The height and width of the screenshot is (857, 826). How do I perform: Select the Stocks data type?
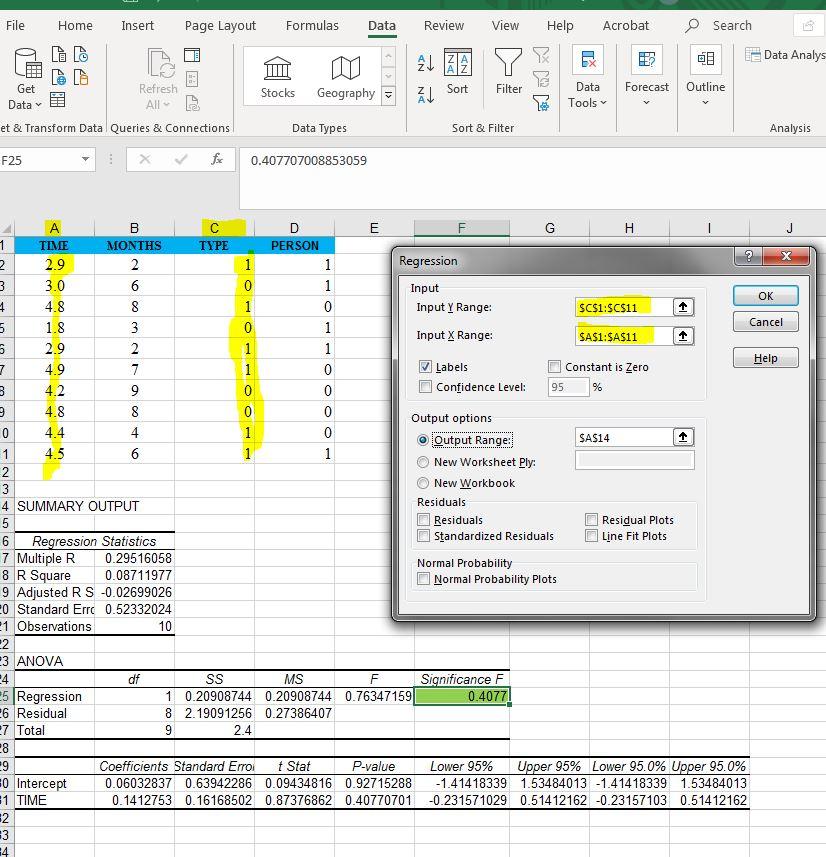(276, 75)
